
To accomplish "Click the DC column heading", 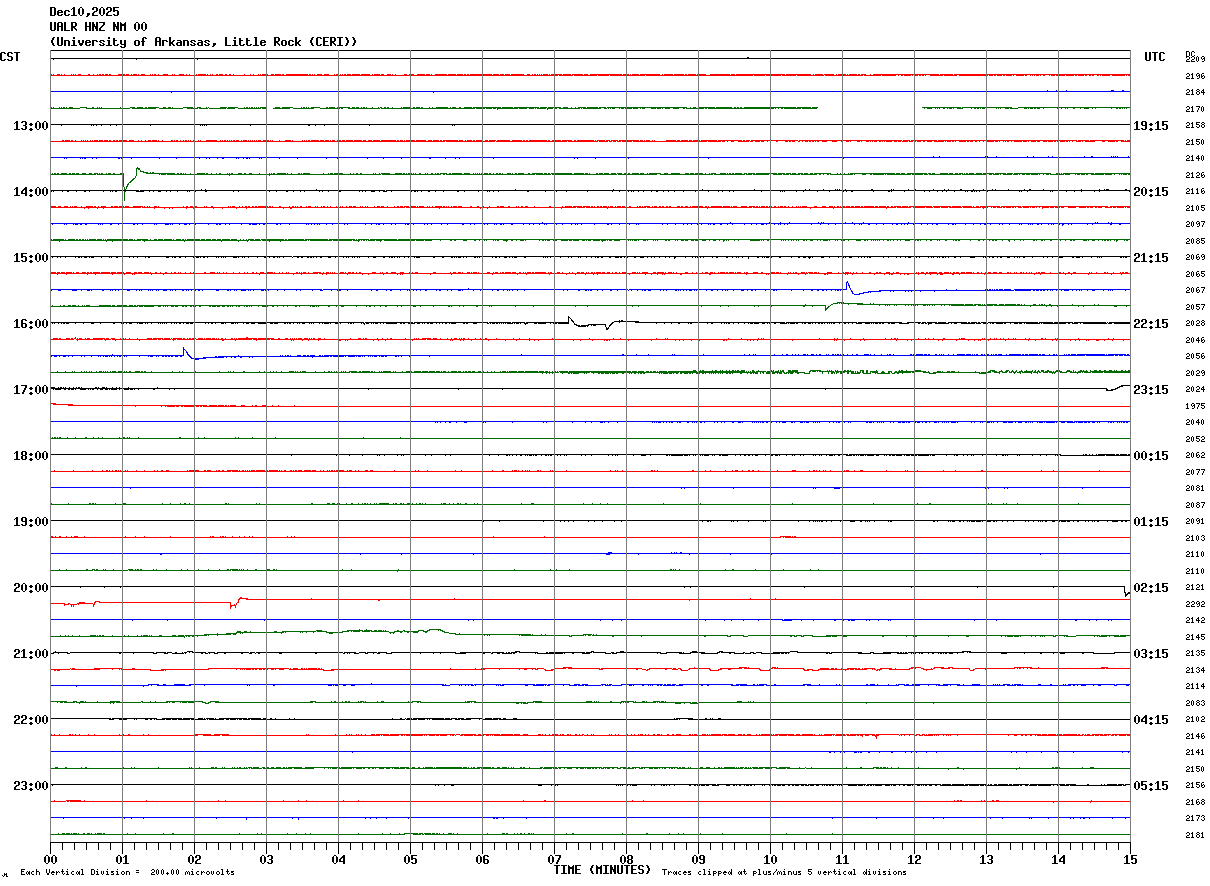I will pyautogui.click(x=1190, y=54).
